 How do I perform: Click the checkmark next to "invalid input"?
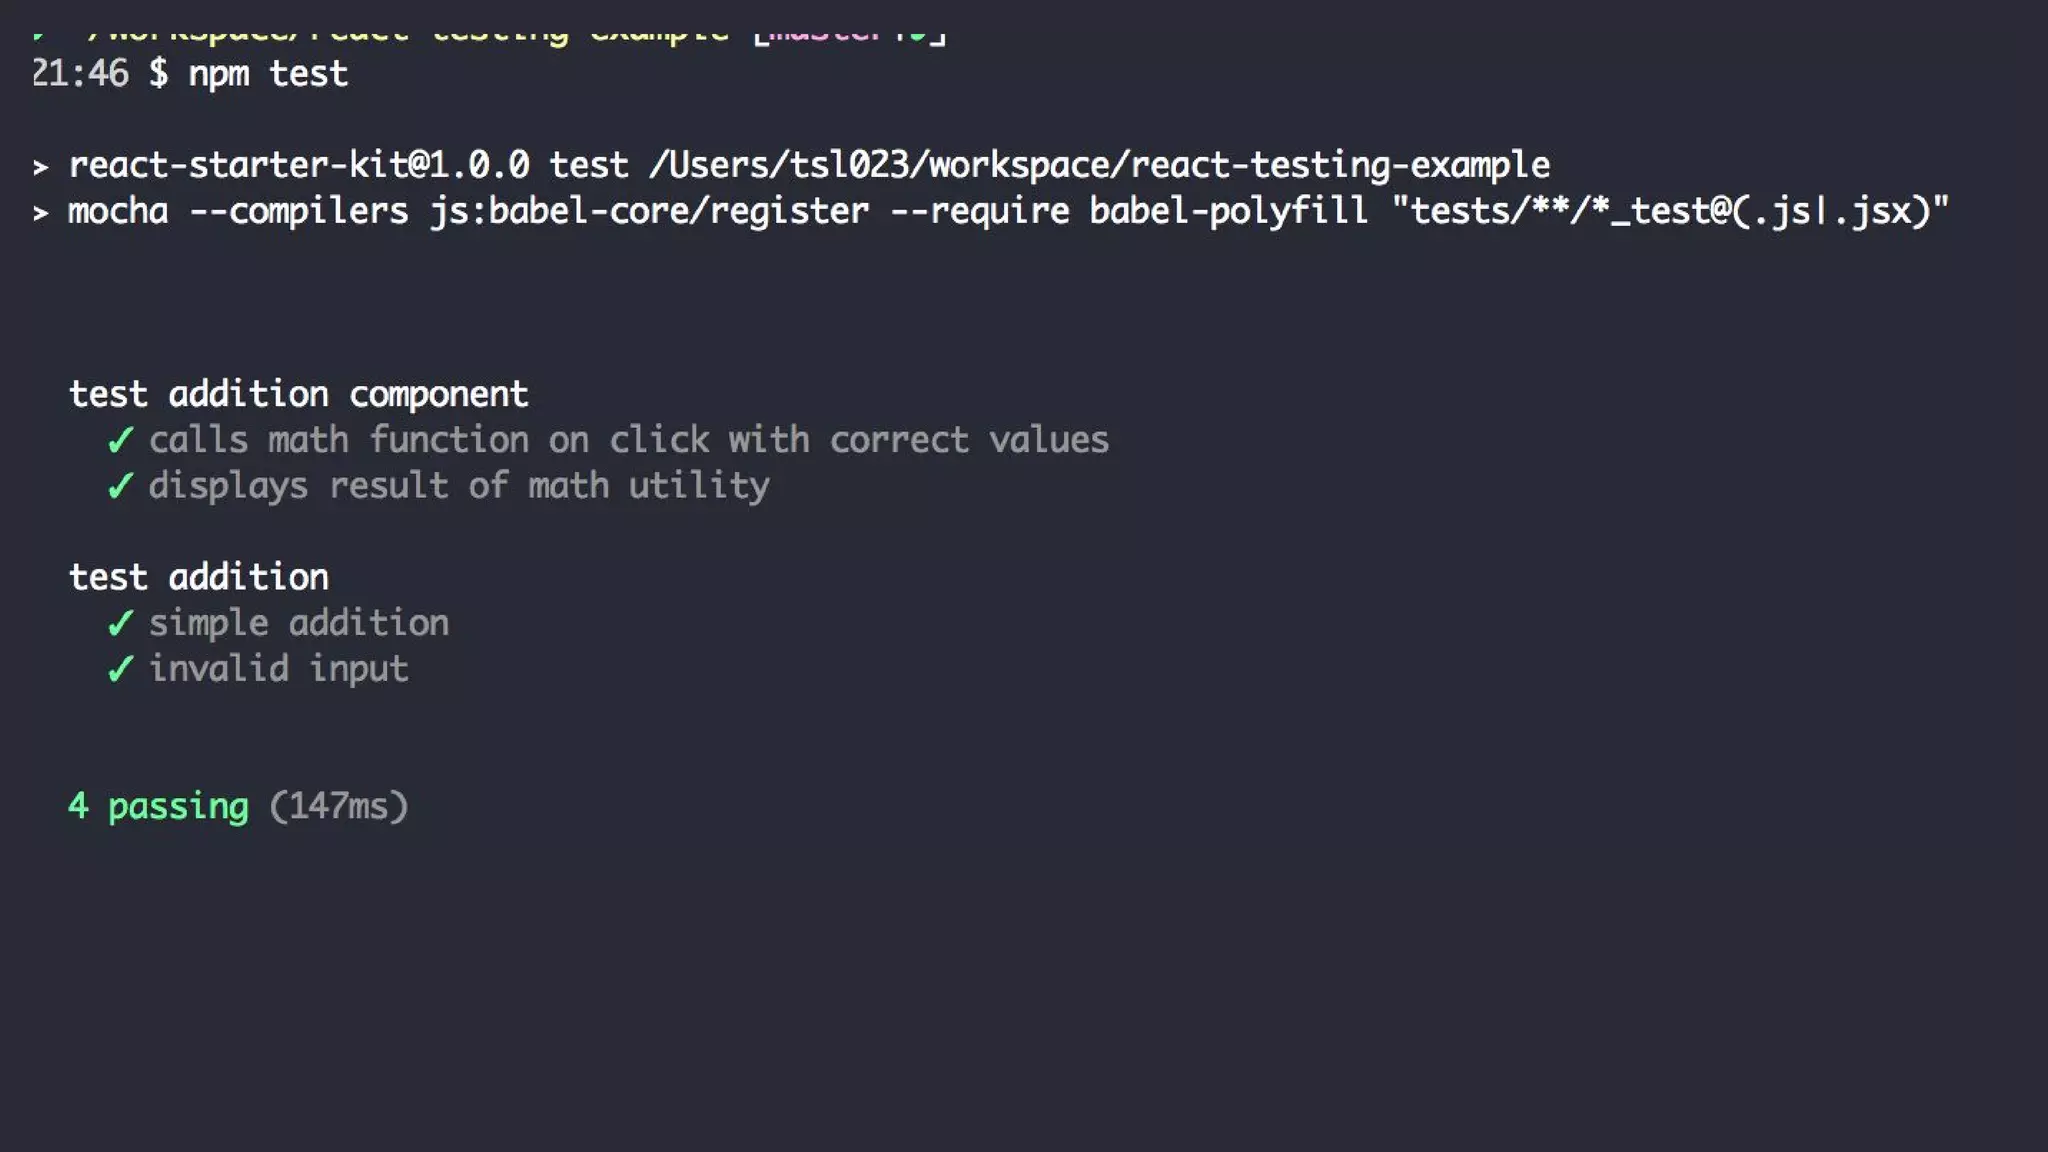tap(120, 669)
